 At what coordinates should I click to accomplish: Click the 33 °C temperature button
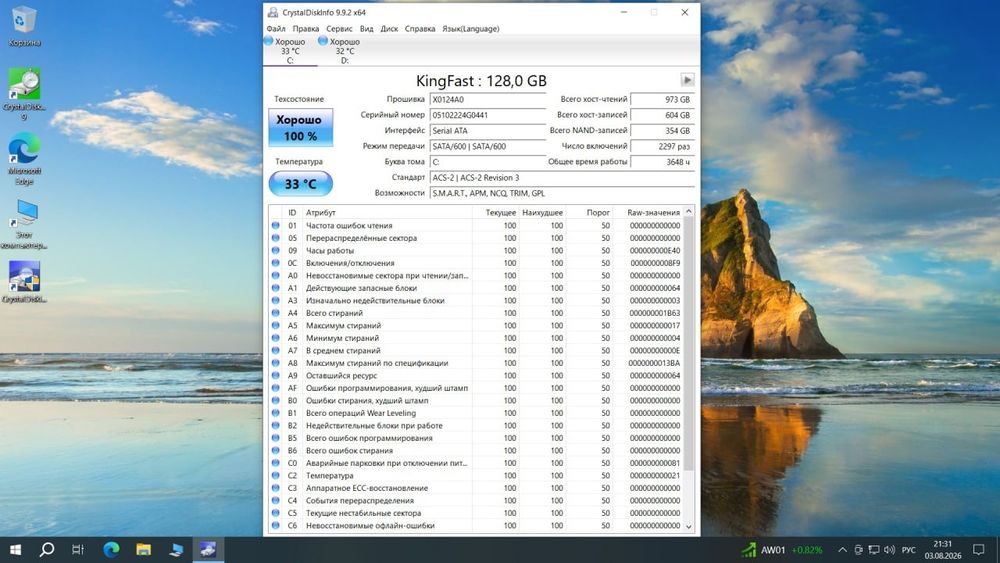(300, 184)
